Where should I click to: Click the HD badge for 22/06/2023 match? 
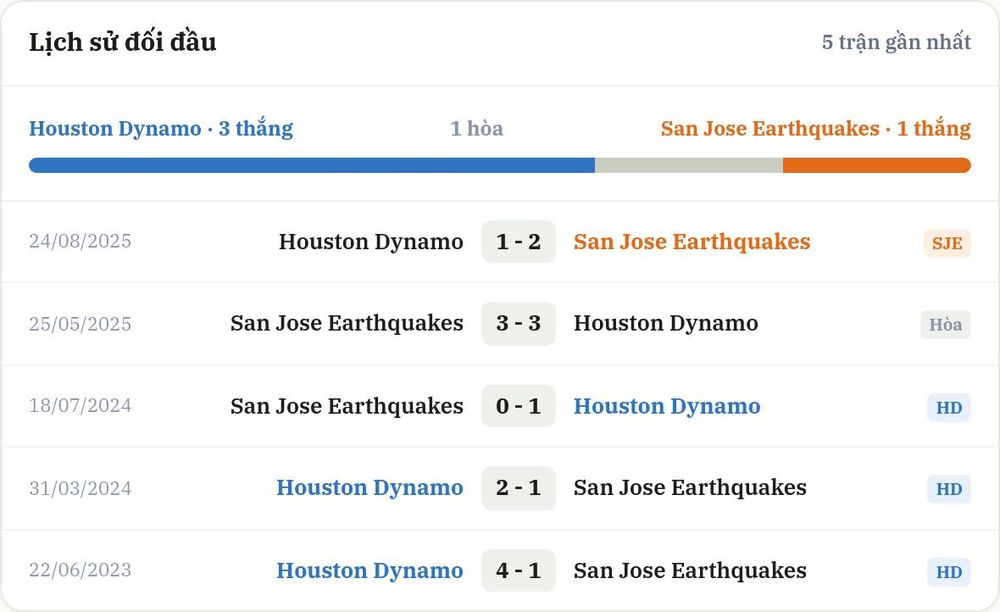click(949, 572)
